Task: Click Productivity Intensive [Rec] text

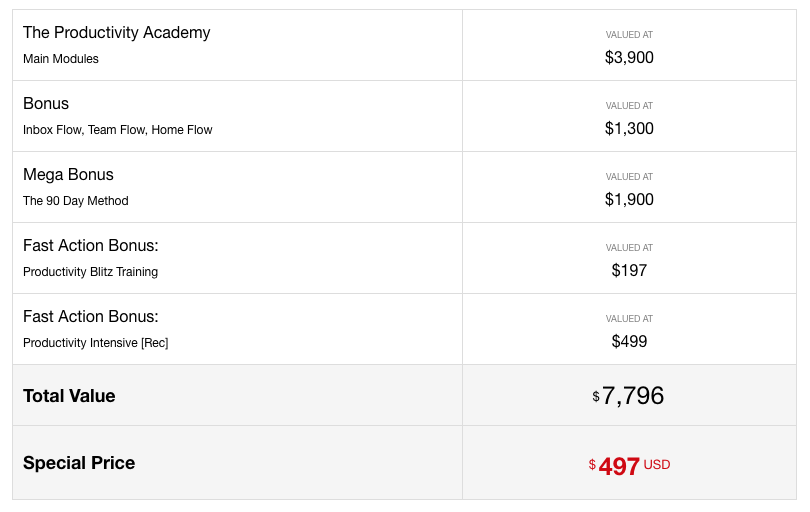Action: tap(96, 343)
